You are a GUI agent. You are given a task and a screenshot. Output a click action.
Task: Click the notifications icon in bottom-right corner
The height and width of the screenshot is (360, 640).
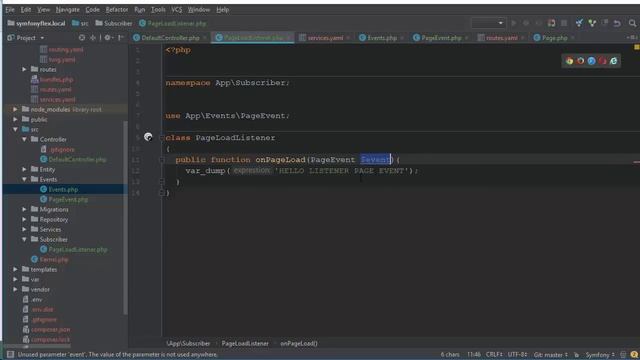tap(634, 354)
